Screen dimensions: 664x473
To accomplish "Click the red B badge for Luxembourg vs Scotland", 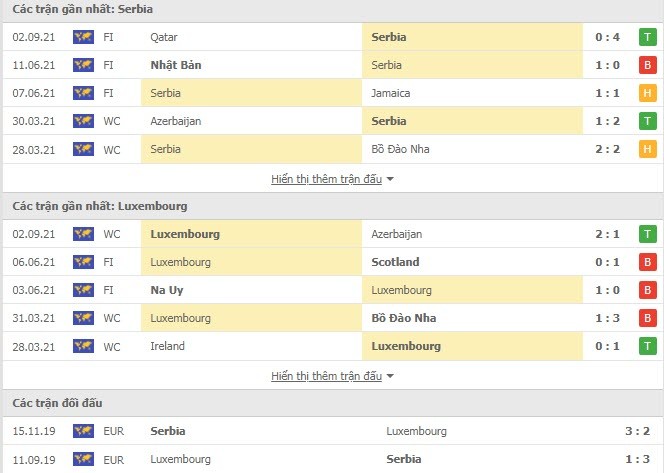I will click(647, 262).
